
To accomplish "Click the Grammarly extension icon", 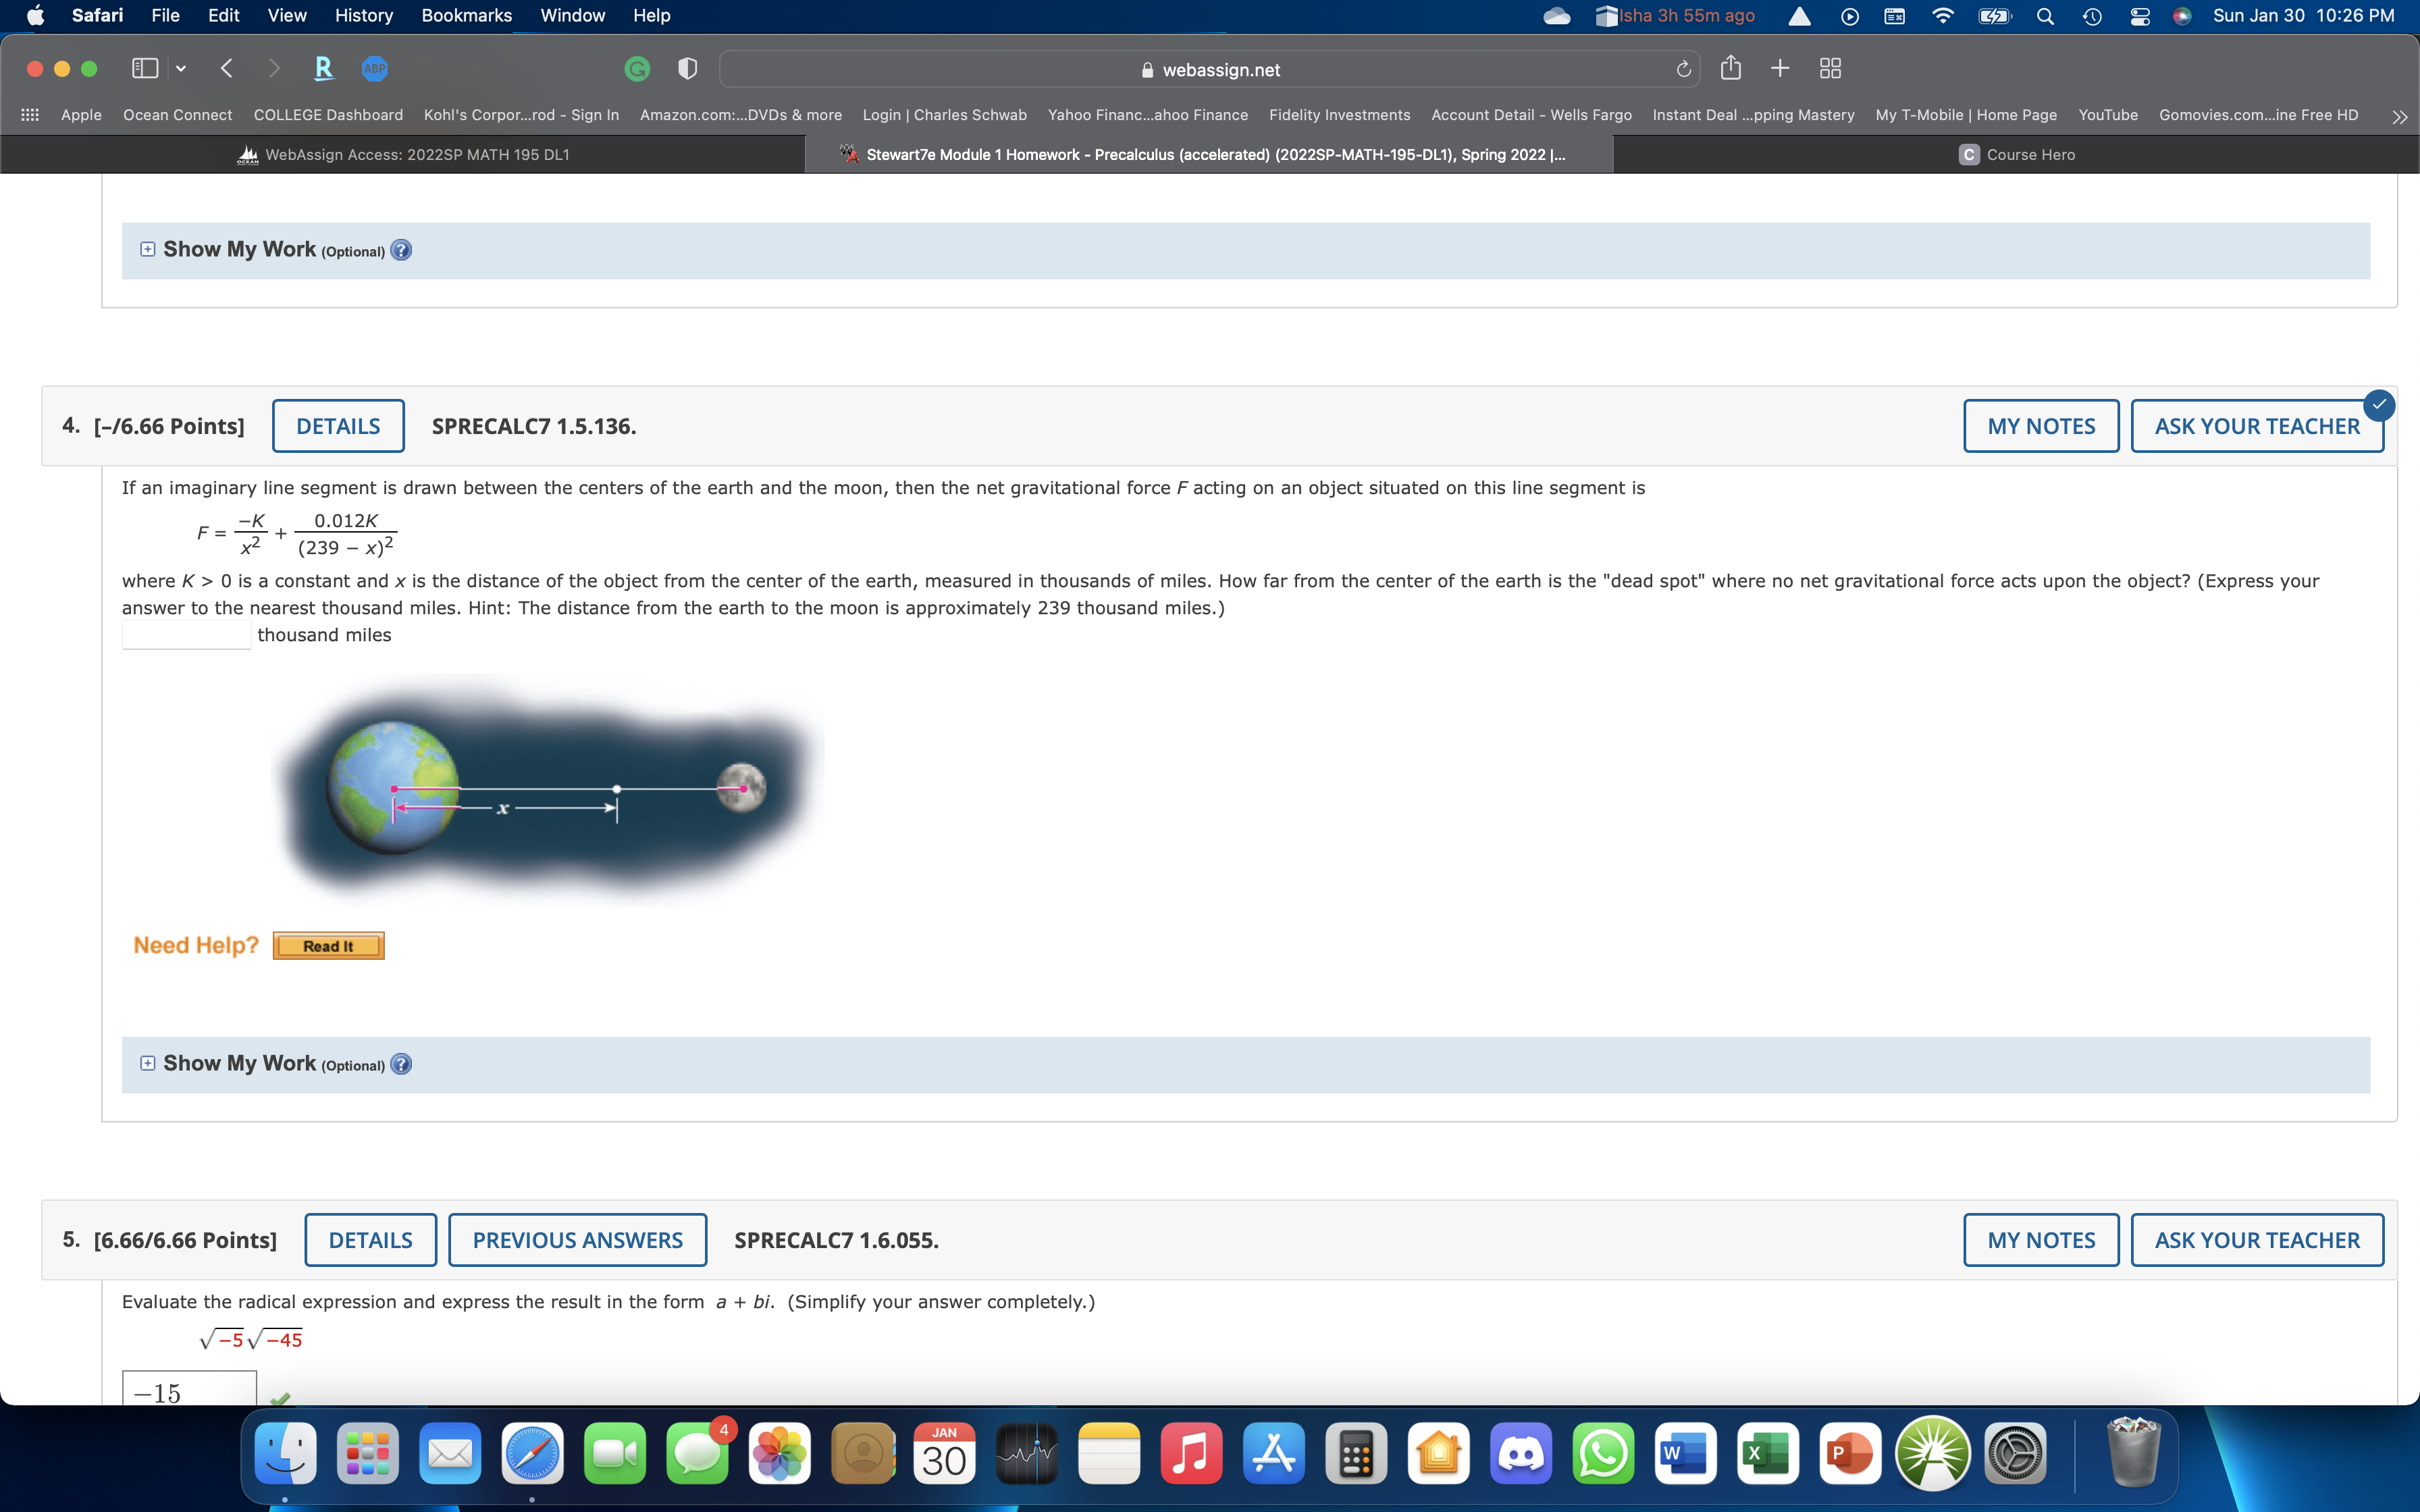I will point(637,69).
